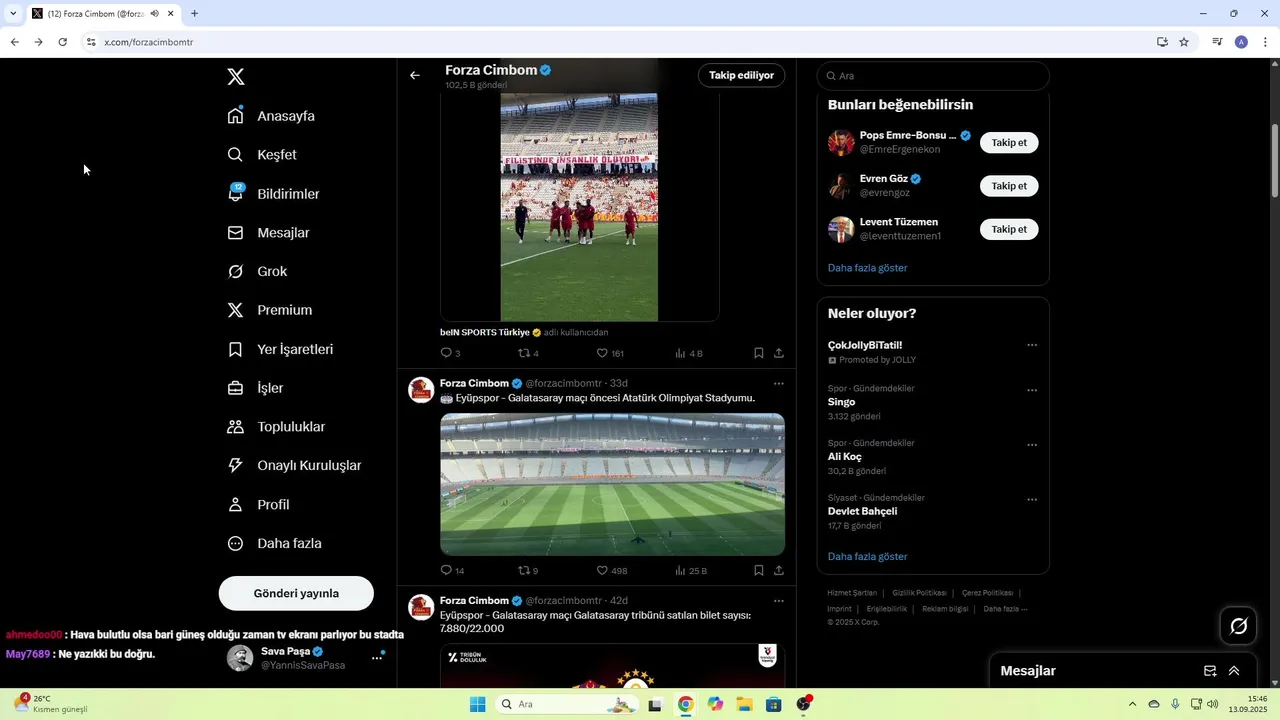Open Windows Start menu
The image size is (1280, 720).
478,704
